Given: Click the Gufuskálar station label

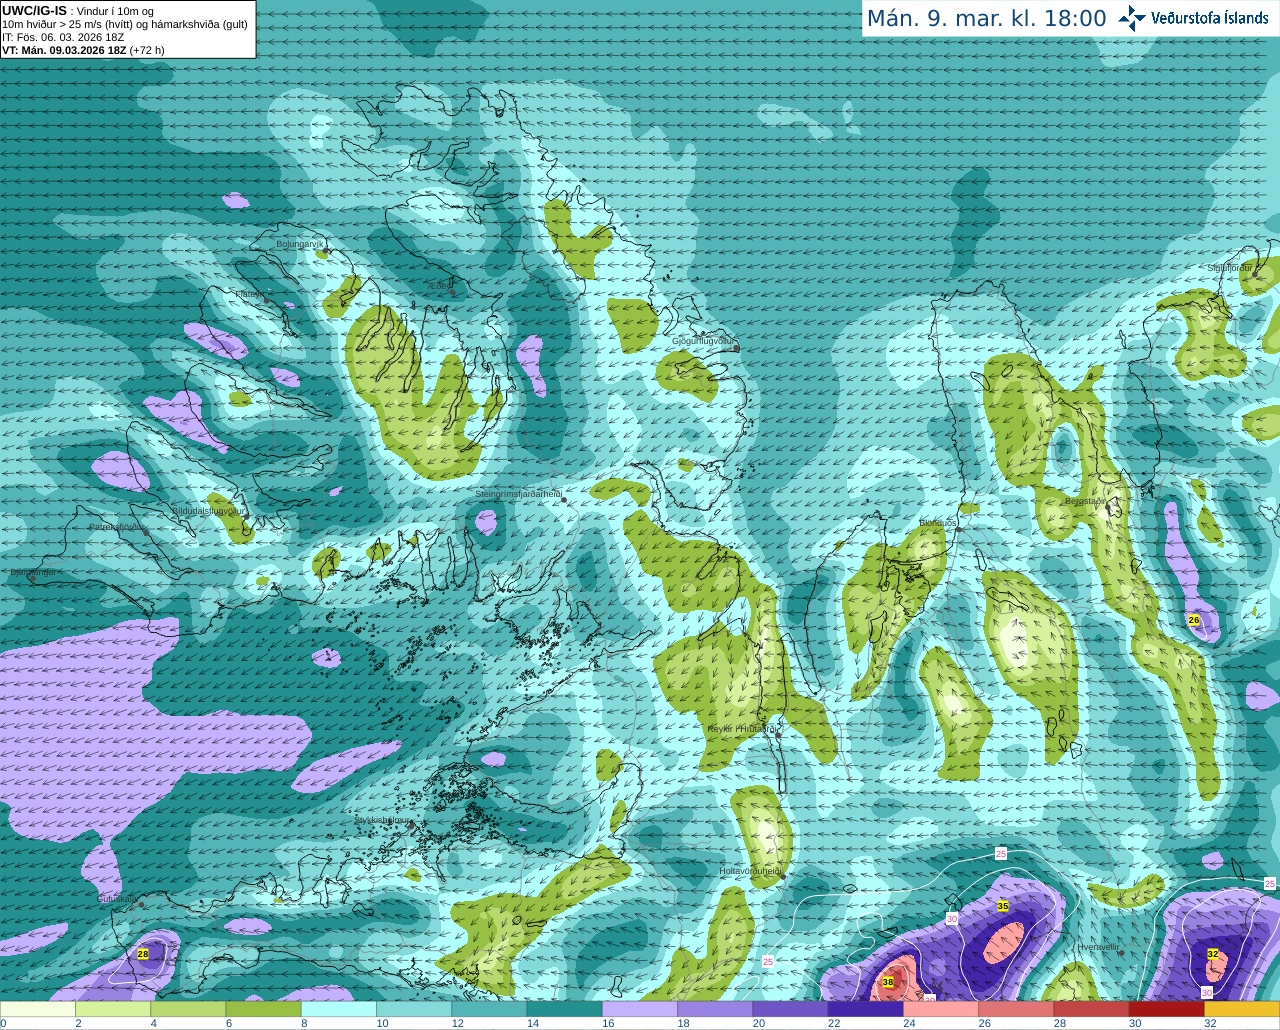Looking at the screenshot, I should (116, 899).
